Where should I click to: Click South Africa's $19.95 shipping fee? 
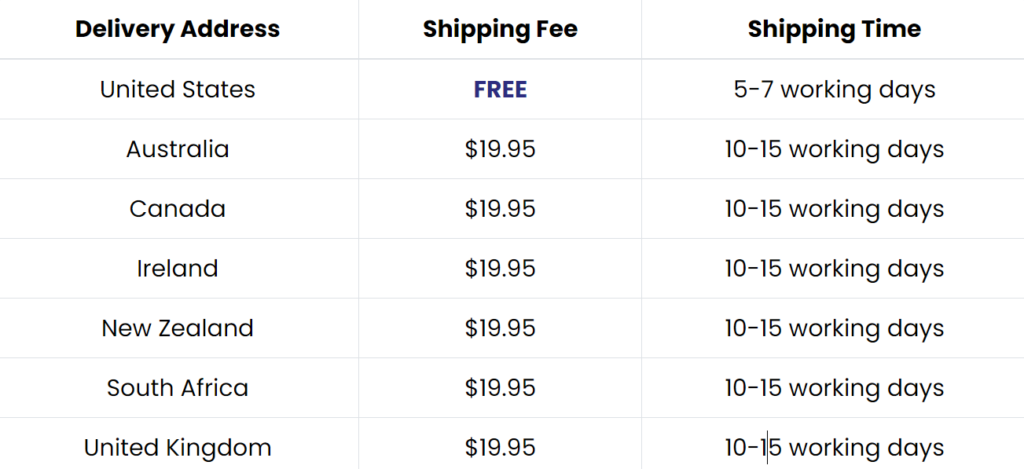click(500, 388)
